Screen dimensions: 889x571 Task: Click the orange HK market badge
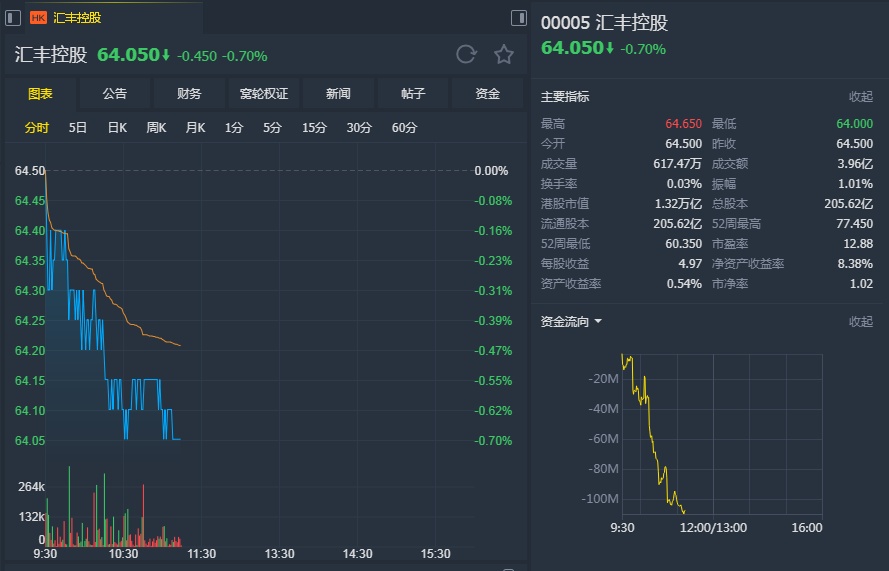click(x=38, y=18)
